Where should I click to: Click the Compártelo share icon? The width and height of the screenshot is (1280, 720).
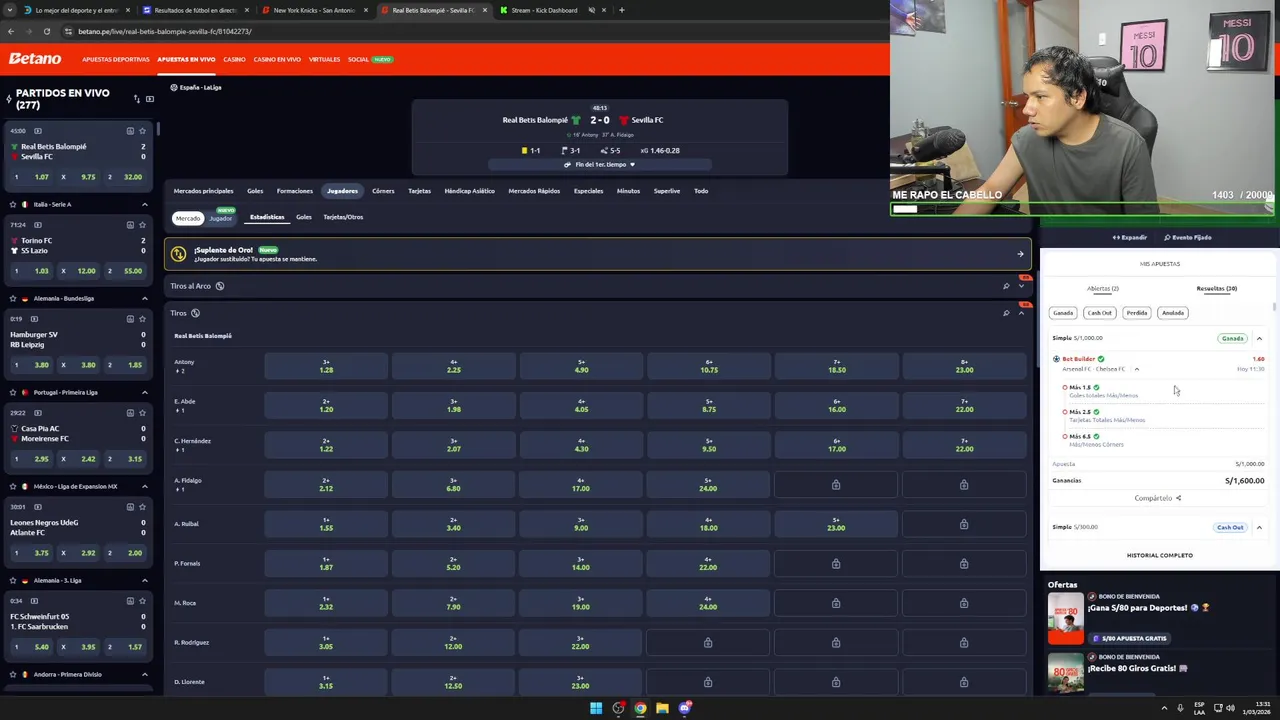click(1178, 498)
